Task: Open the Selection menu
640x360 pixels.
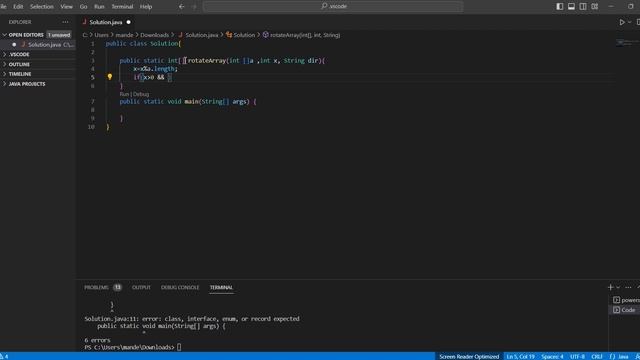Action: (42, 7)
